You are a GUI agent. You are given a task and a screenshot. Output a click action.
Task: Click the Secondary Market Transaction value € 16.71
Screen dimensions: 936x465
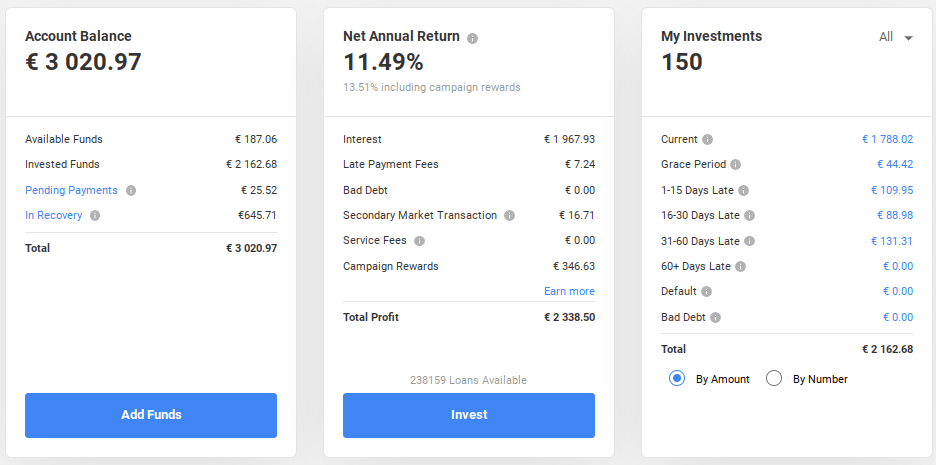pyautogui.click(x=577, y=215)
